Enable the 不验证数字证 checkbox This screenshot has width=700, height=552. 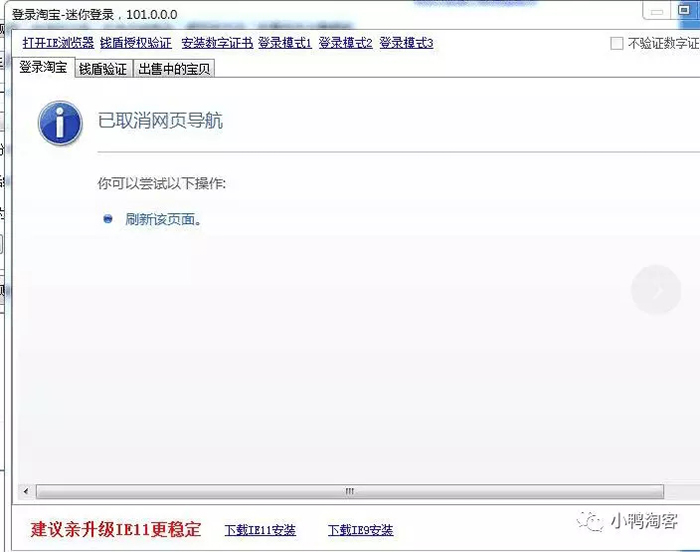pyautogui.click(x=616, y=43)
